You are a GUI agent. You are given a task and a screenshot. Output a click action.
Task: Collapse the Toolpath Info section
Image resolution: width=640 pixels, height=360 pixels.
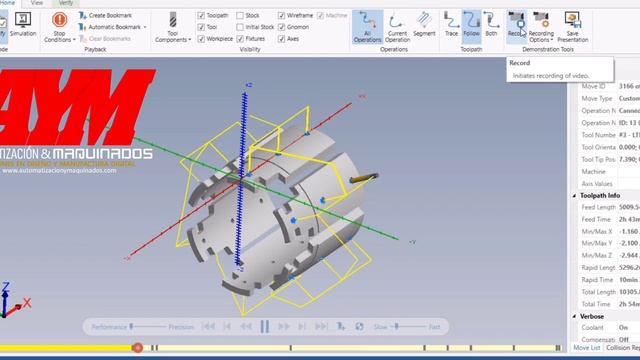(574, 196)
